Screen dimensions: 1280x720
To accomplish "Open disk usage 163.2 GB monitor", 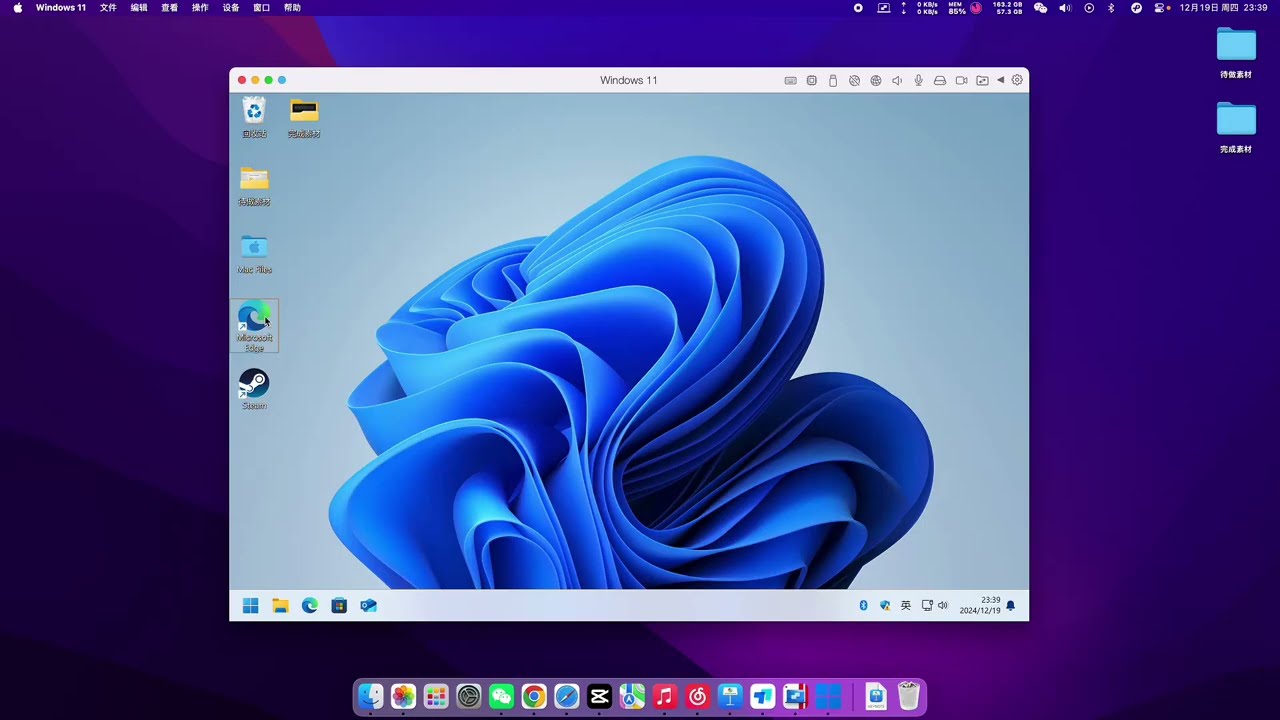I will point(1007,8).
